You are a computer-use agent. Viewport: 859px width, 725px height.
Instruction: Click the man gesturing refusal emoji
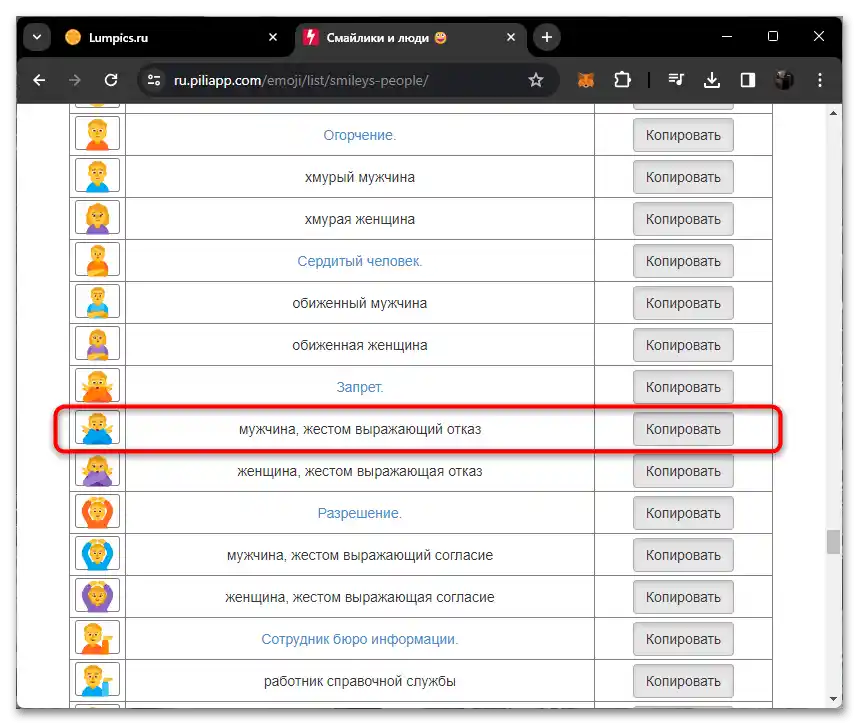click(98, 429)
